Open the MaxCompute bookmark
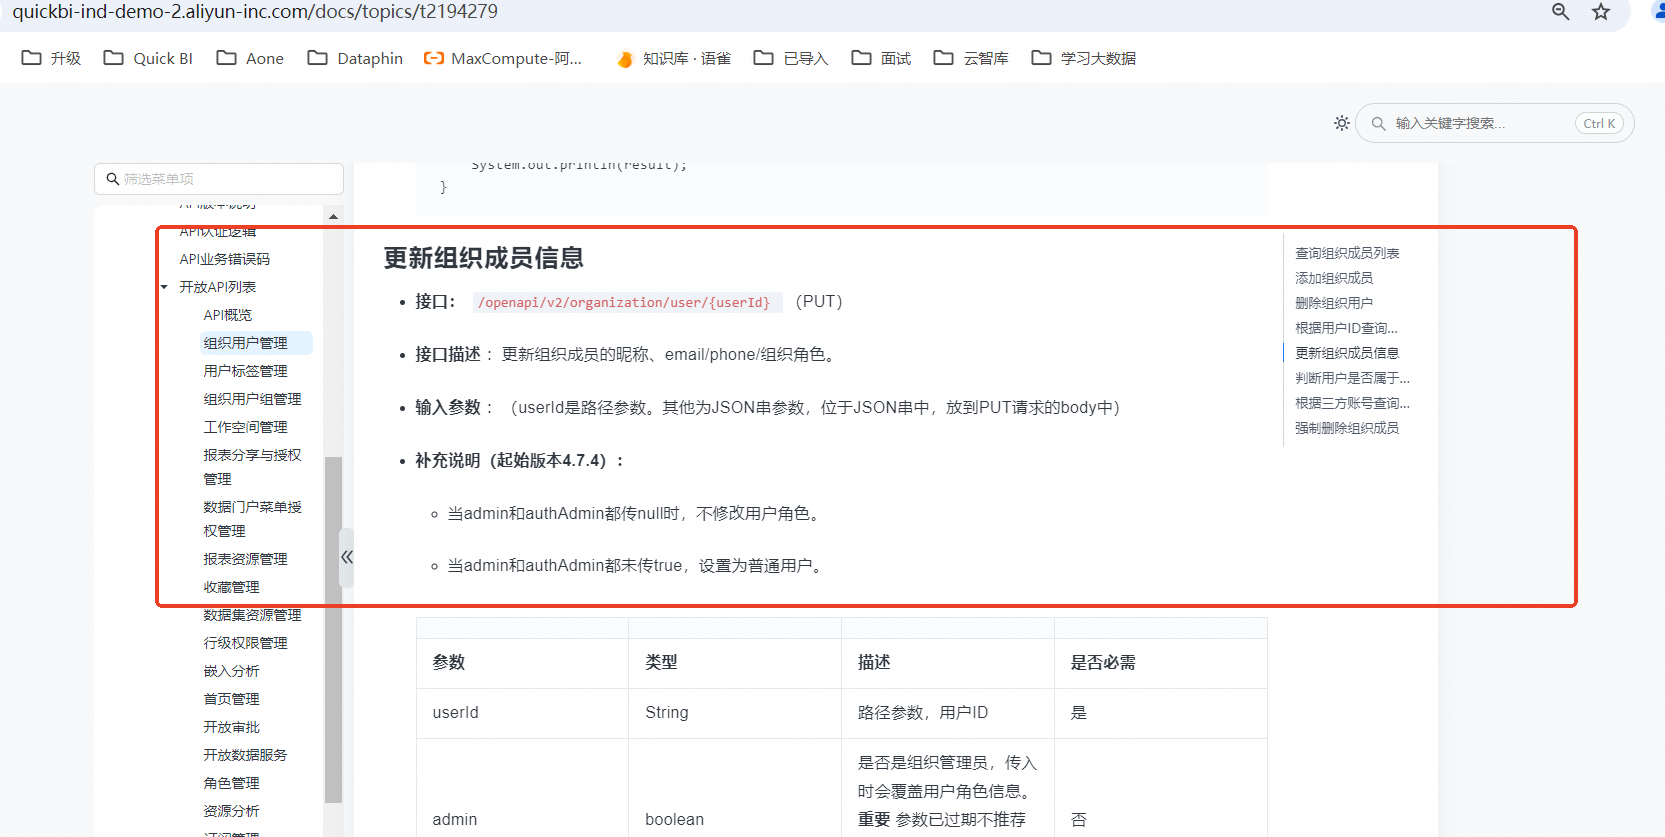 pyautogui.click(x=503, y=58)
